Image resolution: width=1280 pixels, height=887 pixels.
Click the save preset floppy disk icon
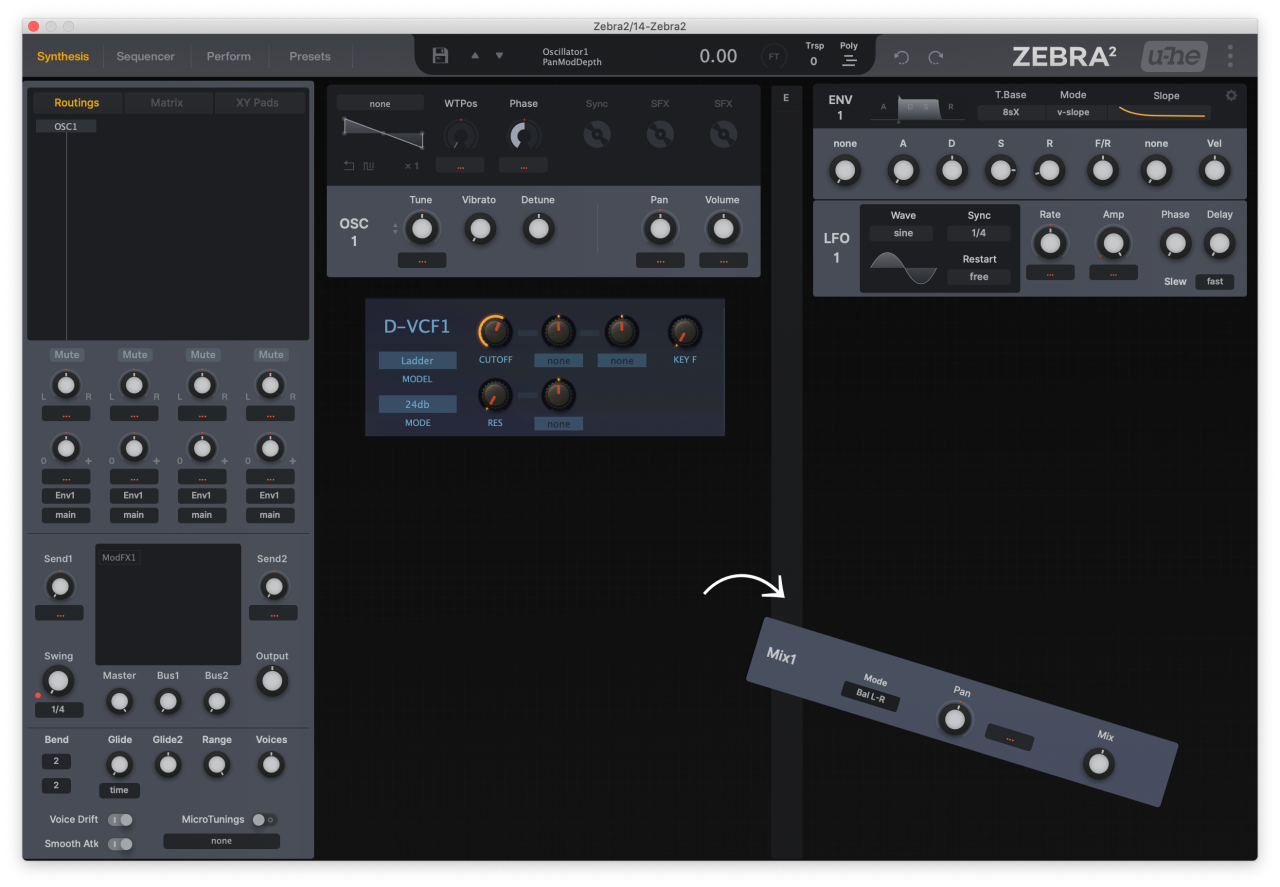440,55
